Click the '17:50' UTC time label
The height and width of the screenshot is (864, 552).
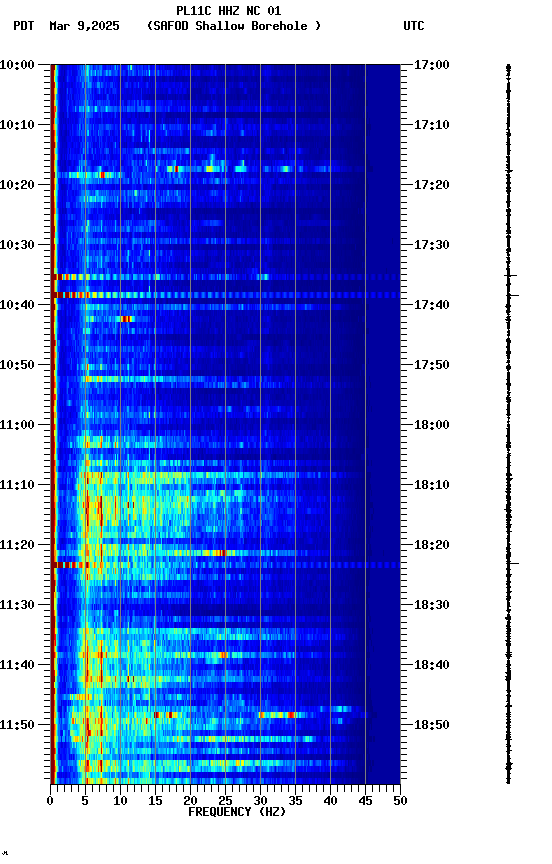coord(432,365)
